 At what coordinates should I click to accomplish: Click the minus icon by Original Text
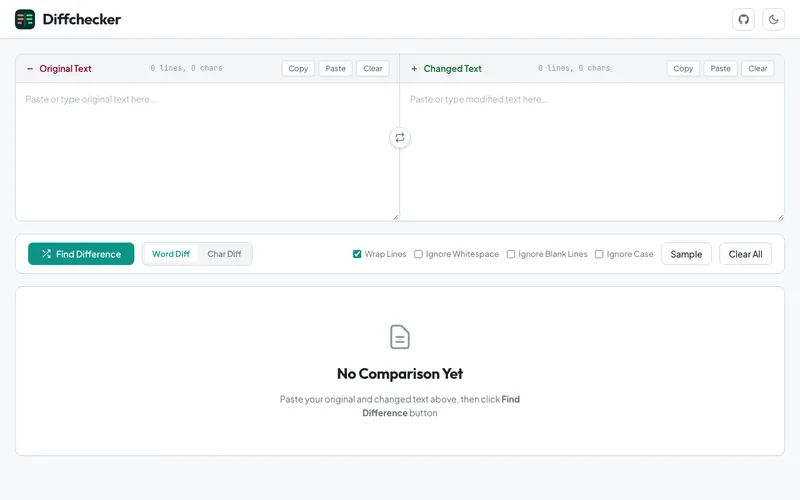click(x=30, y=68)
